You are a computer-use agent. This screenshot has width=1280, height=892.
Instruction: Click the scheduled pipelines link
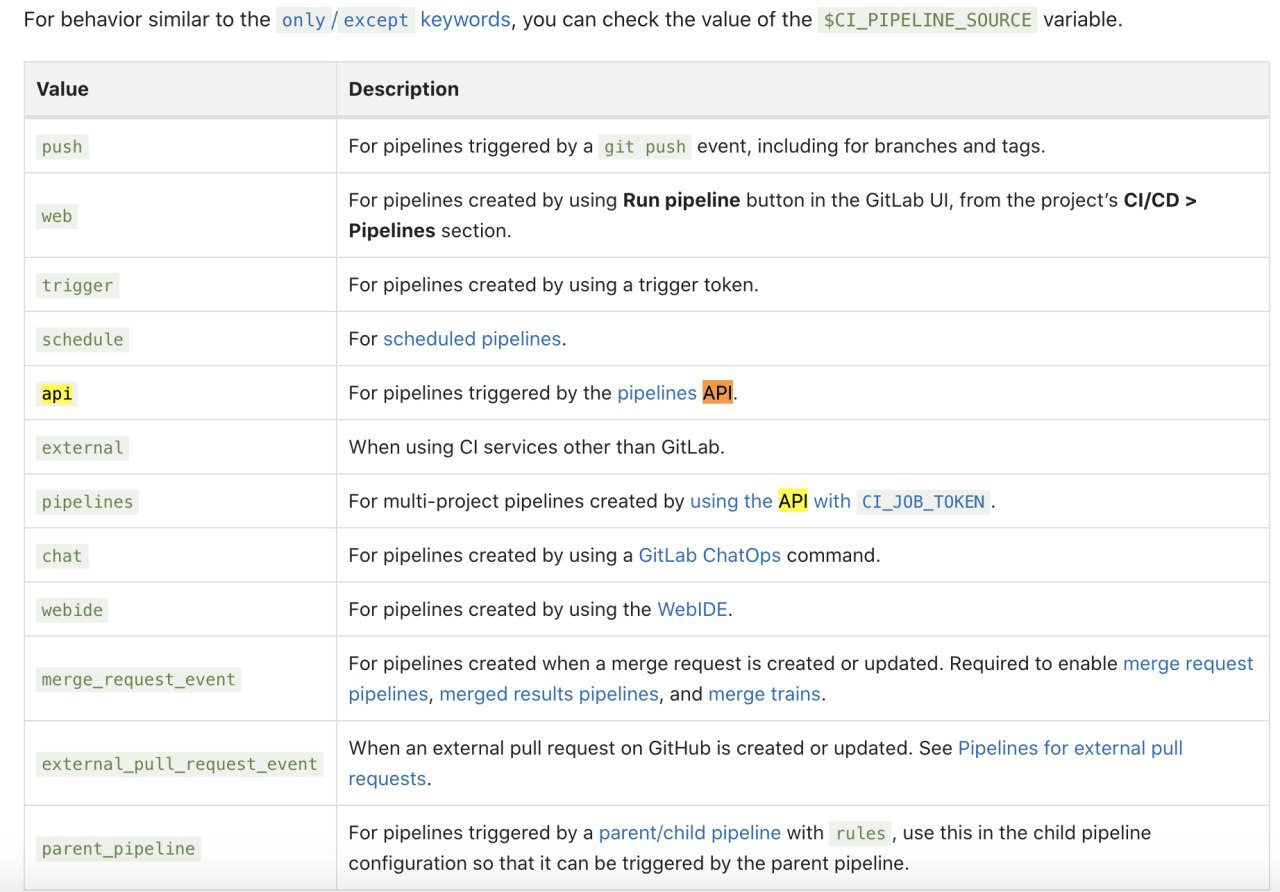(472, 339)
